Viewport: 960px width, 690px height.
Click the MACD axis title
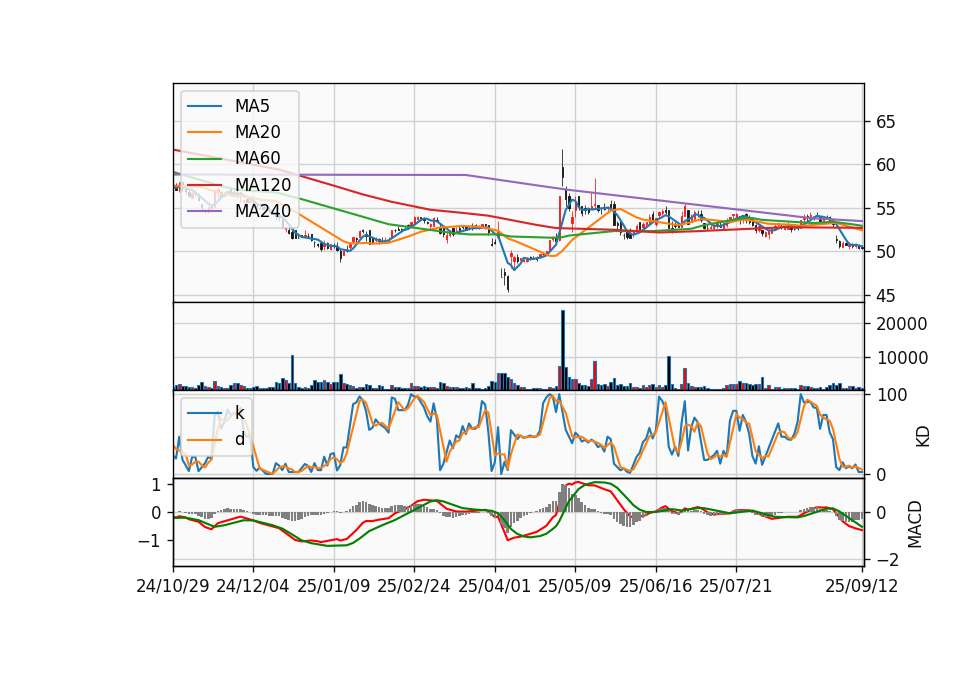click(x=915, y=525)
